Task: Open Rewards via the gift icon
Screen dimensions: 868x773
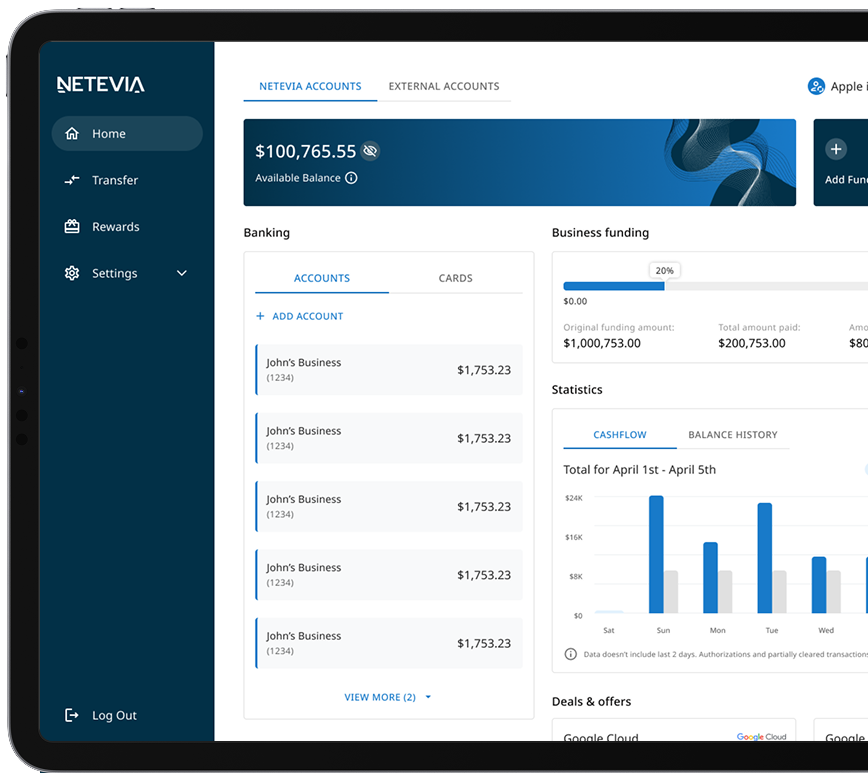Action: (72, 227)
